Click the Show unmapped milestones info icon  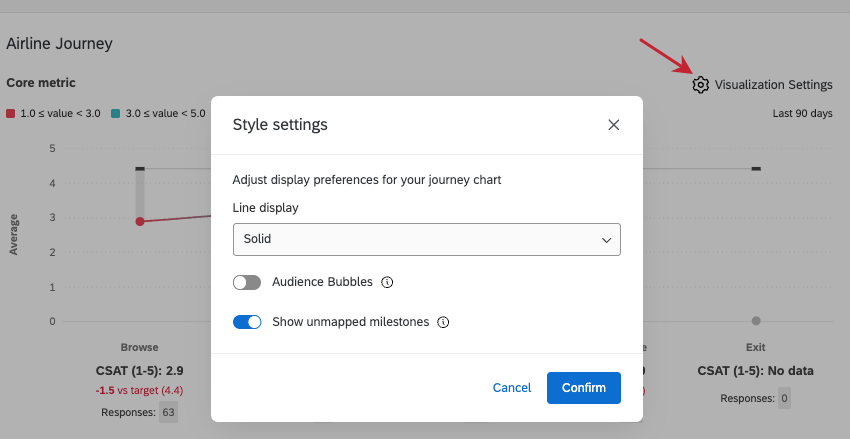(443, 322)
